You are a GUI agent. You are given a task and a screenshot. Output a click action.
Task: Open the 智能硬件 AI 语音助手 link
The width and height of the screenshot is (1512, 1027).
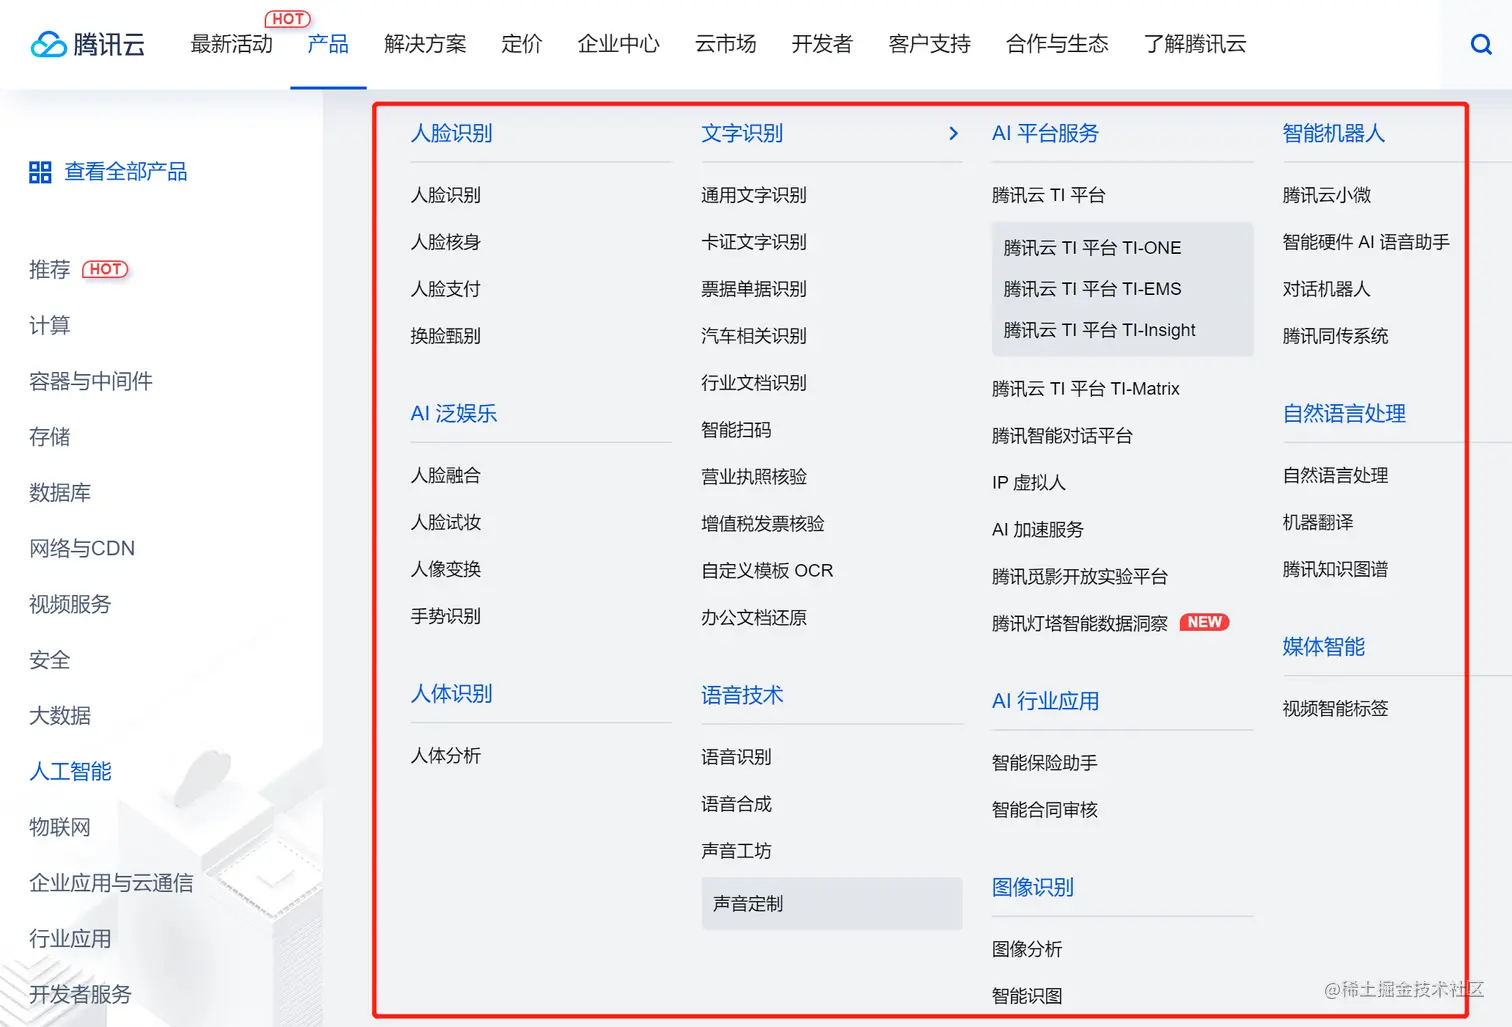(1366, 242)
